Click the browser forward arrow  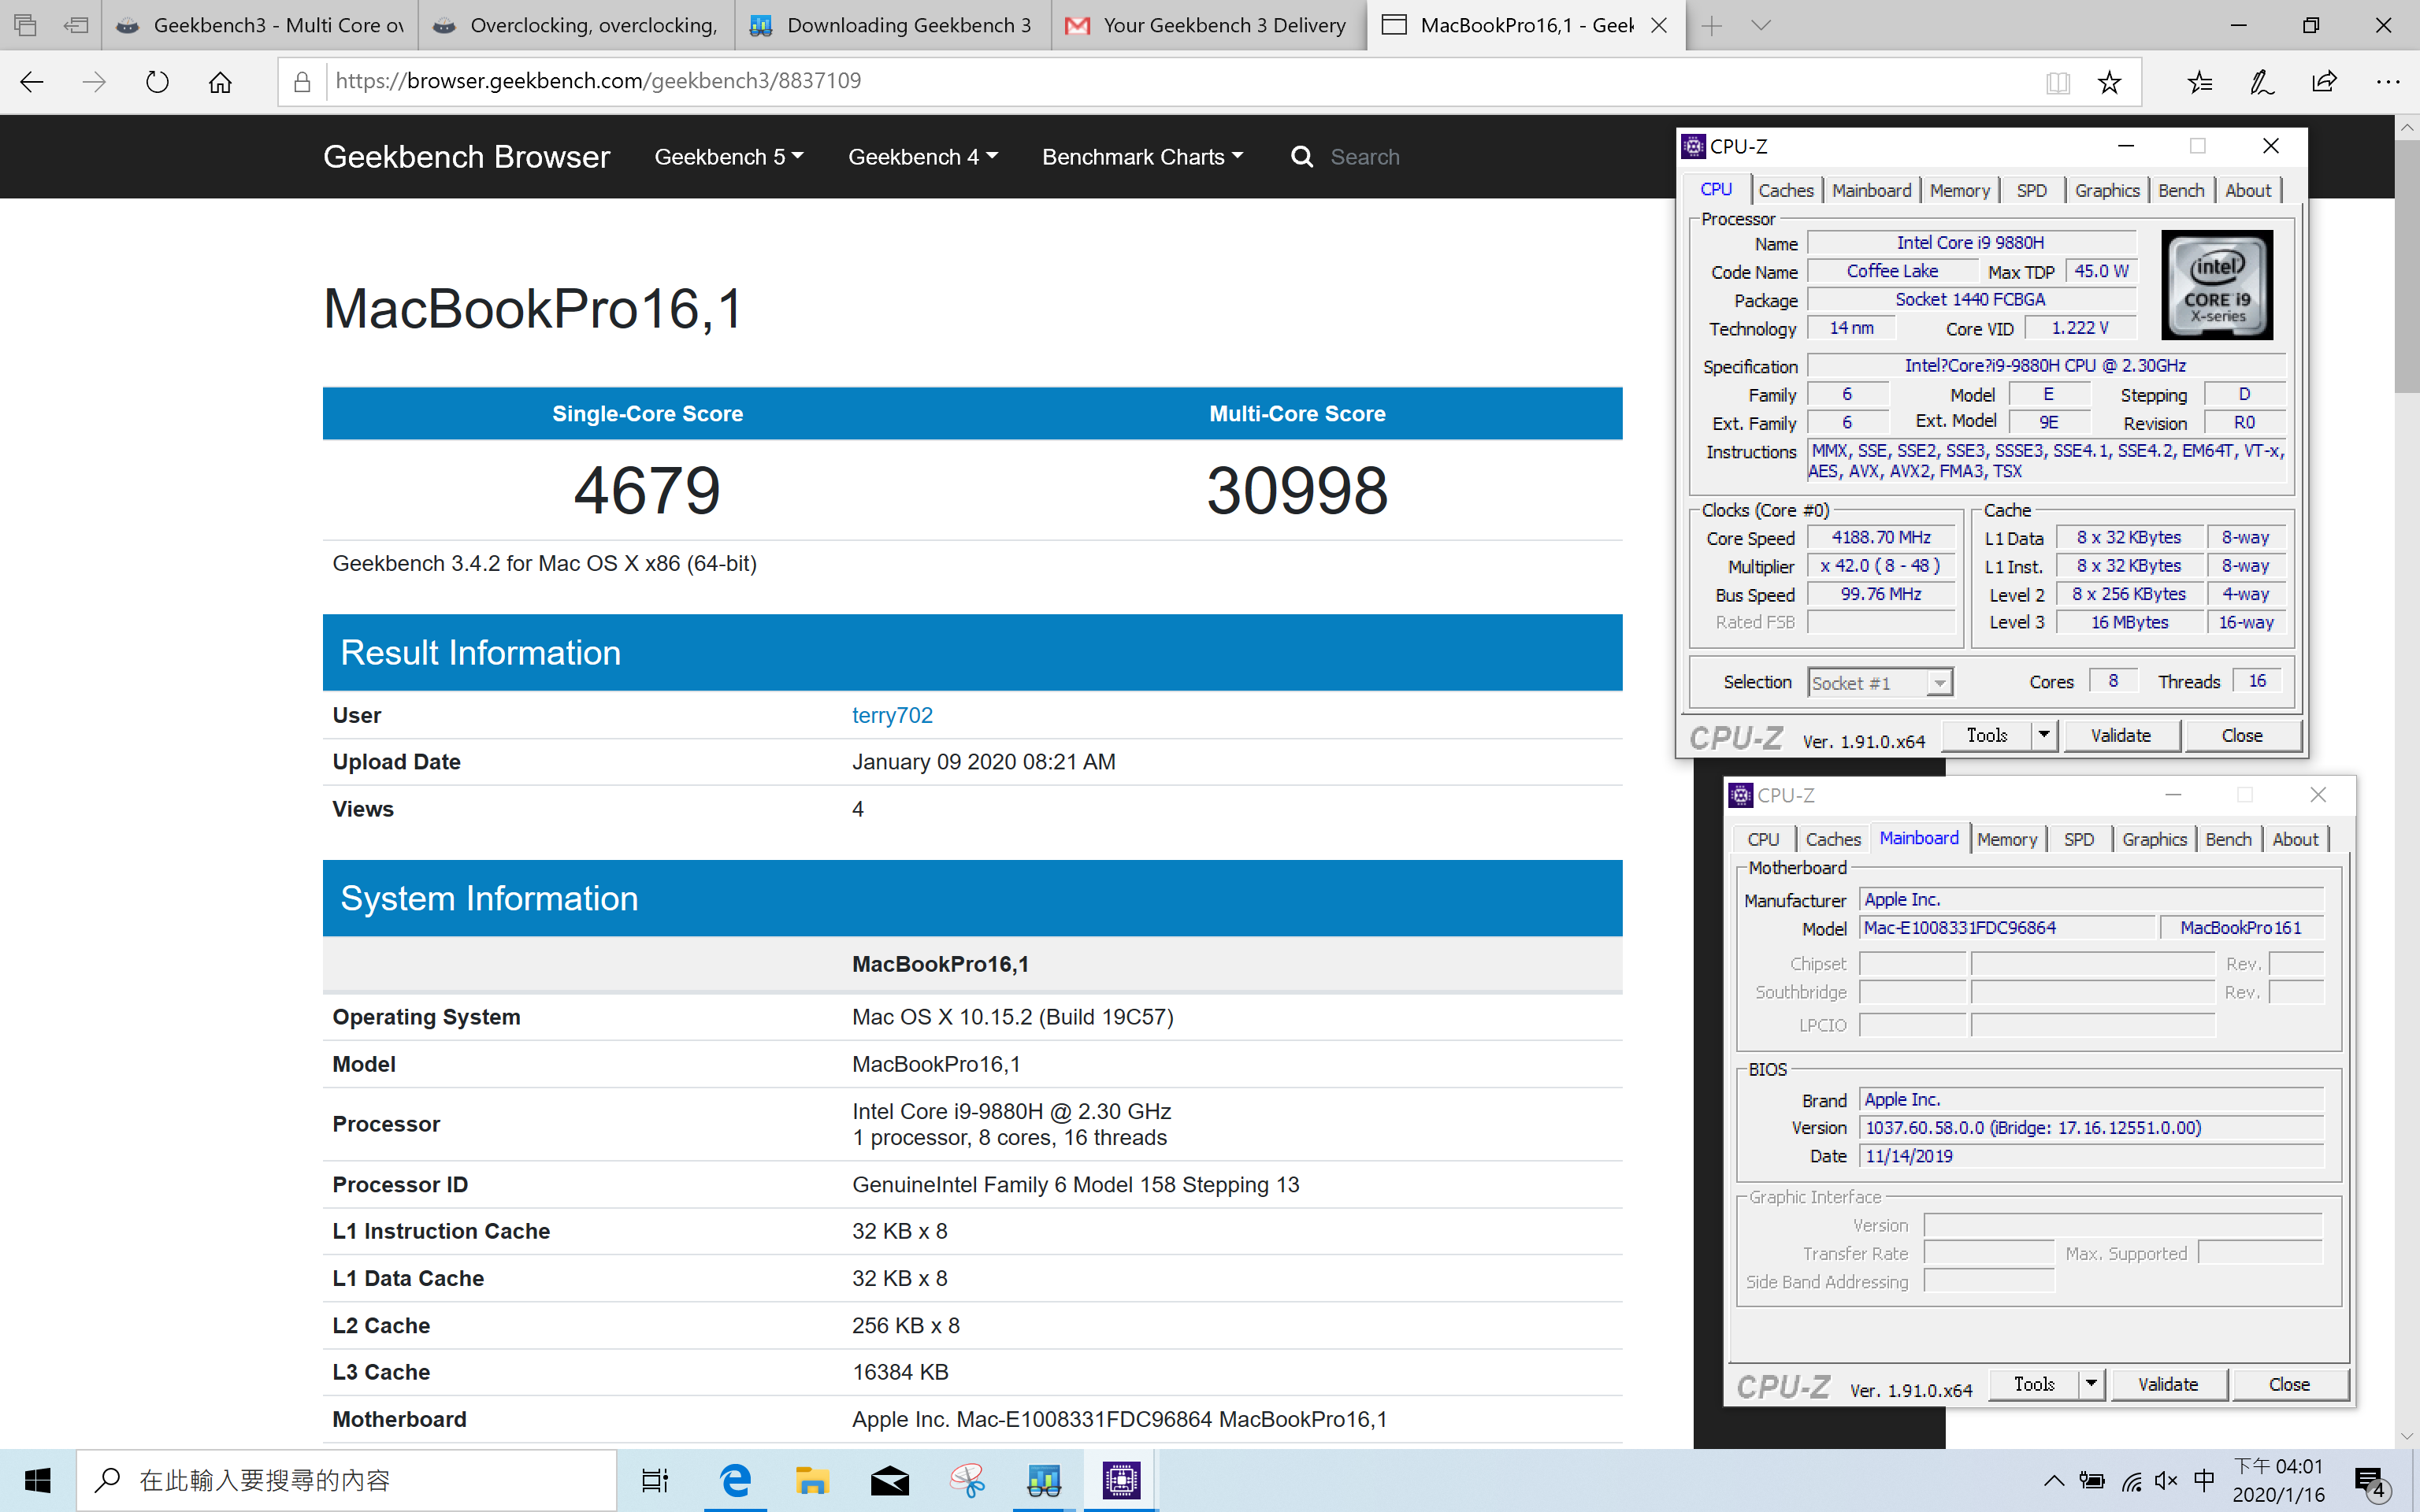pos(94,82)
